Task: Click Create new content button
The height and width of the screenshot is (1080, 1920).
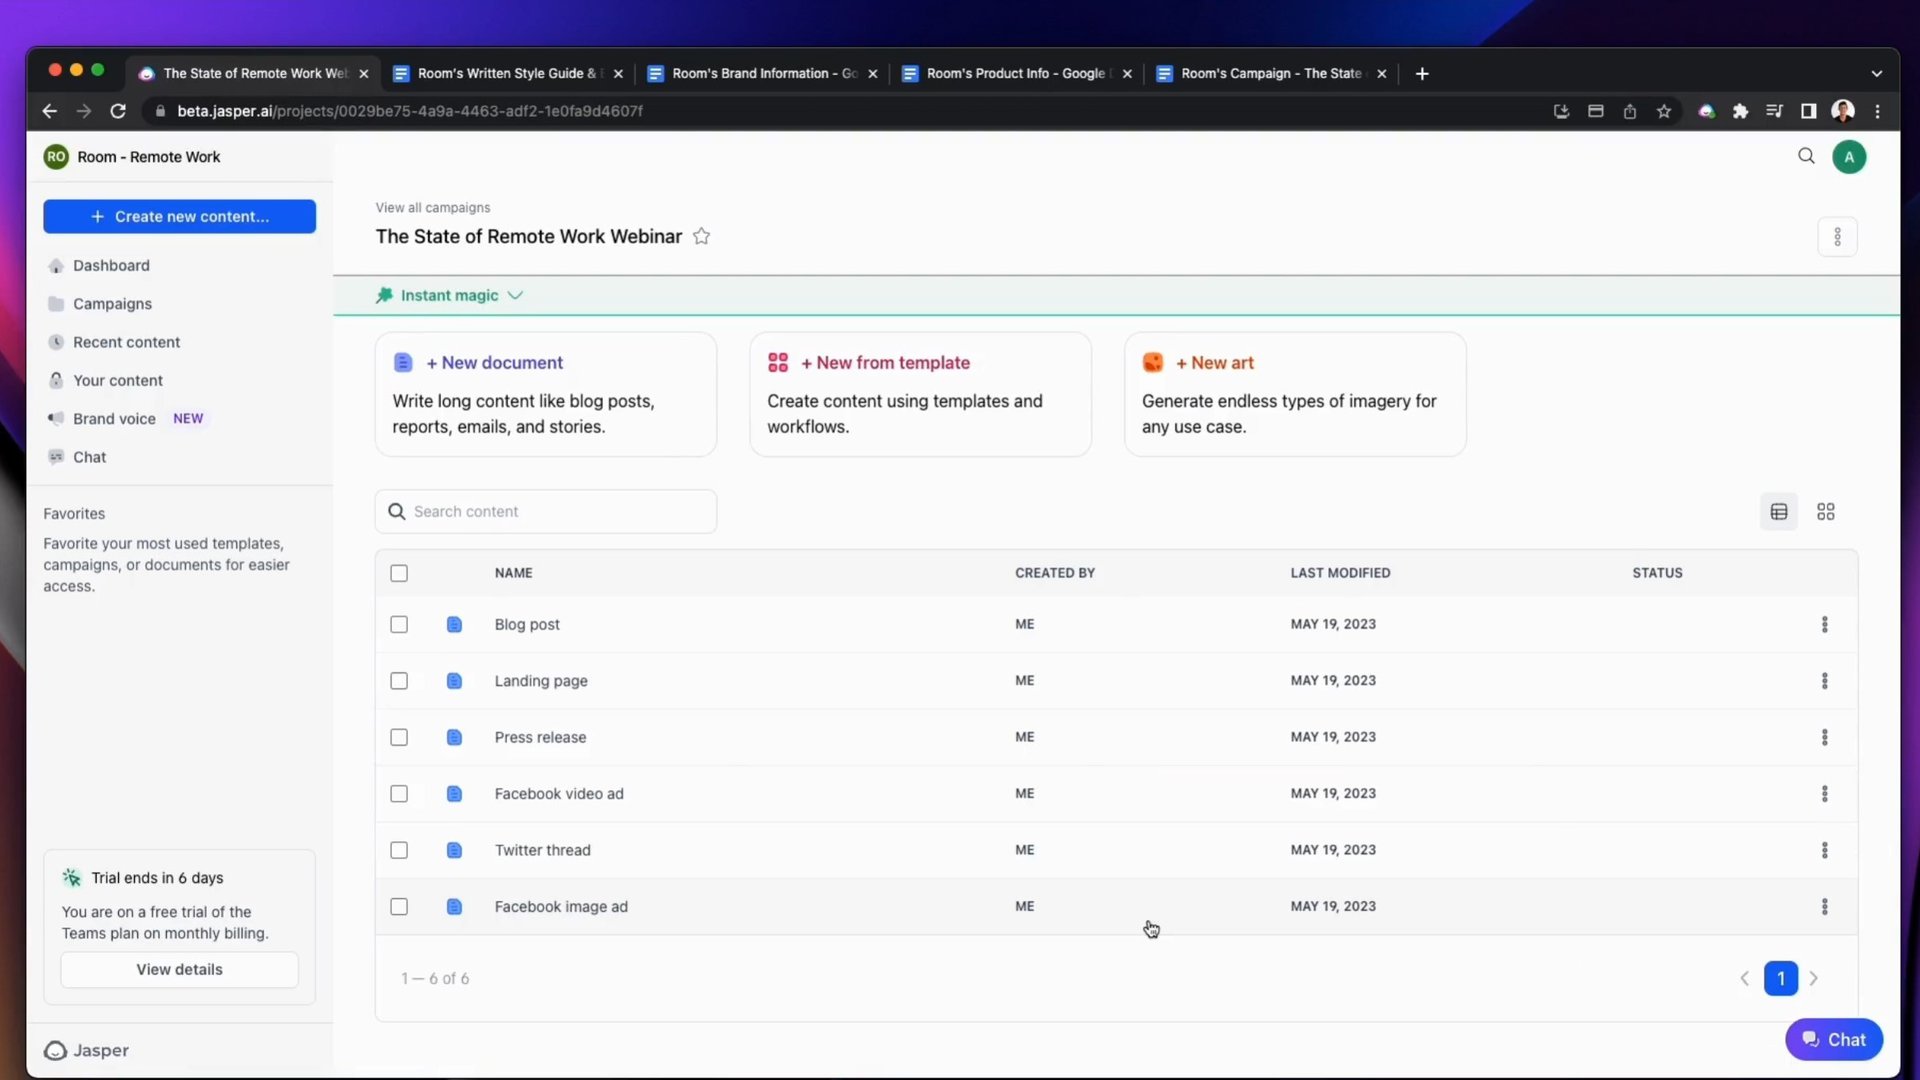Action: [180, 216]
